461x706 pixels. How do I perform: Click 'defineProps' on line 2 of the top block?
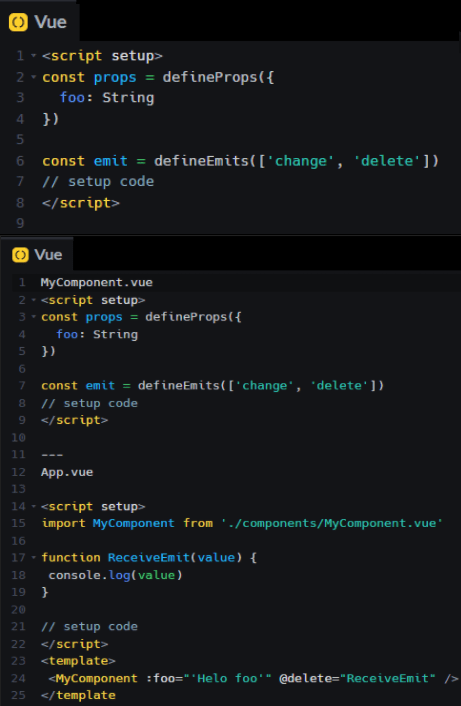tap(210, 77)
